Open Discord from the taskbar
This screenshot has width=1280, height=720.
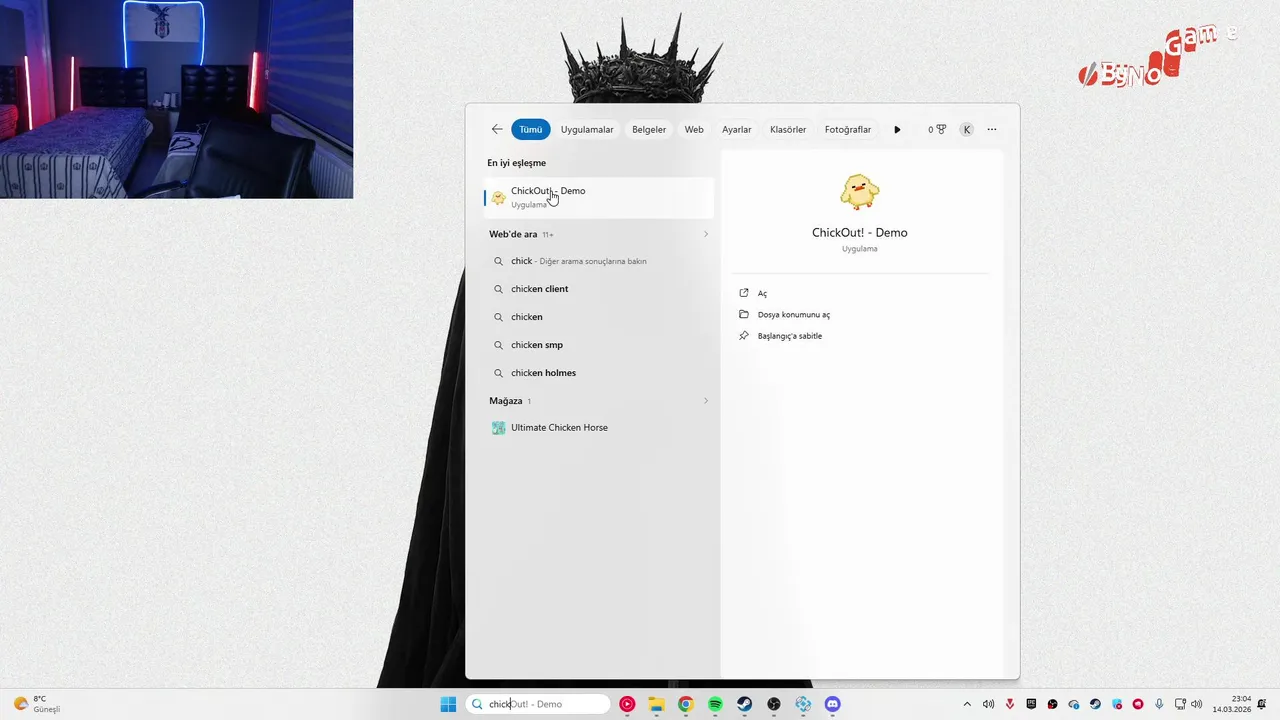click(832, 704)
